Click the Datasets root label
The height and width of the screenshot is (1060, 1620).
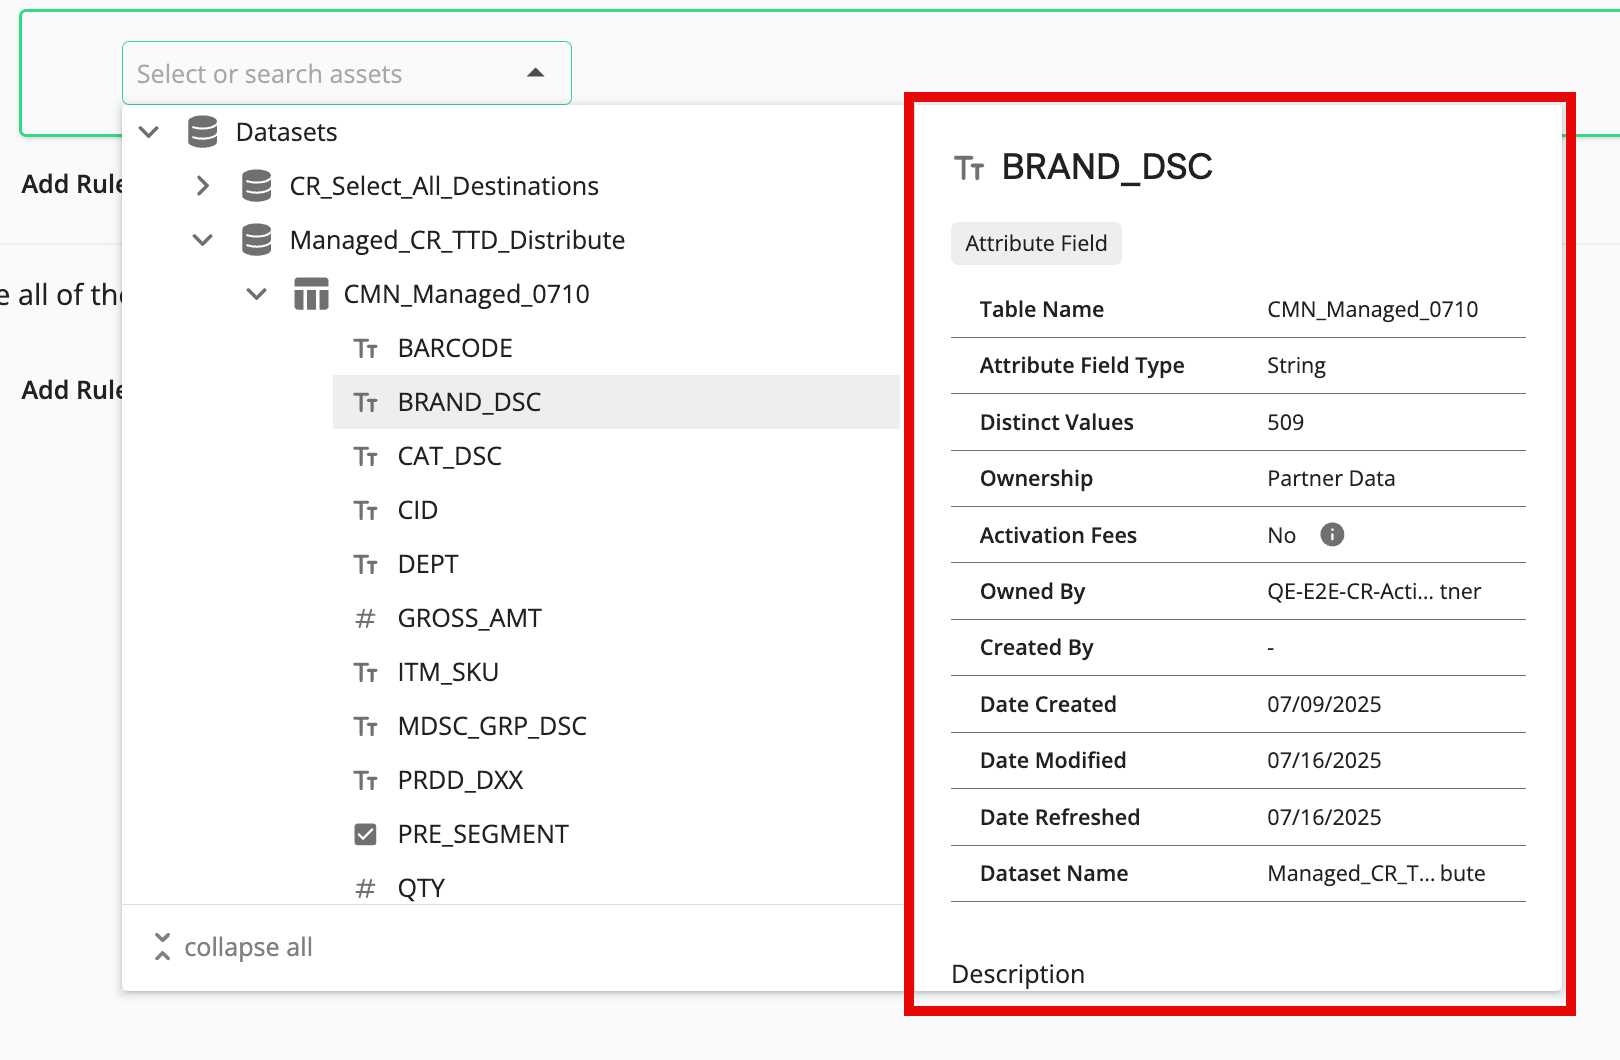[x=286, y=132]
